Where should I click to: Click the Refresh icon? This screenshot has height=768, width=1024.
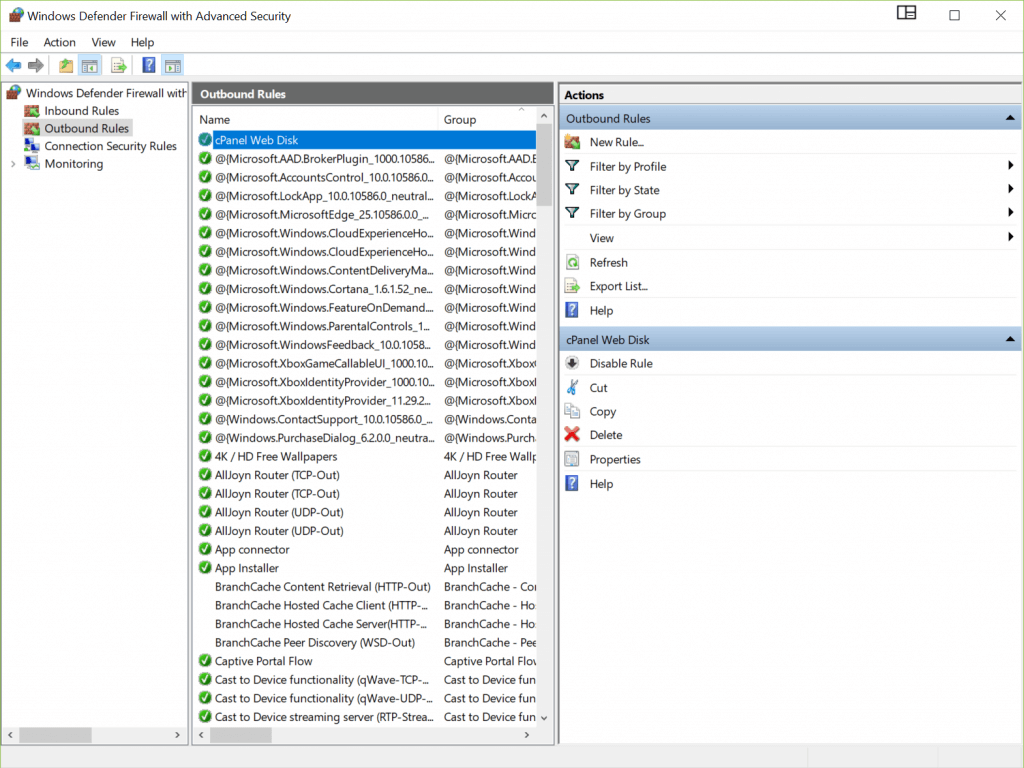(x=572, y=262)
